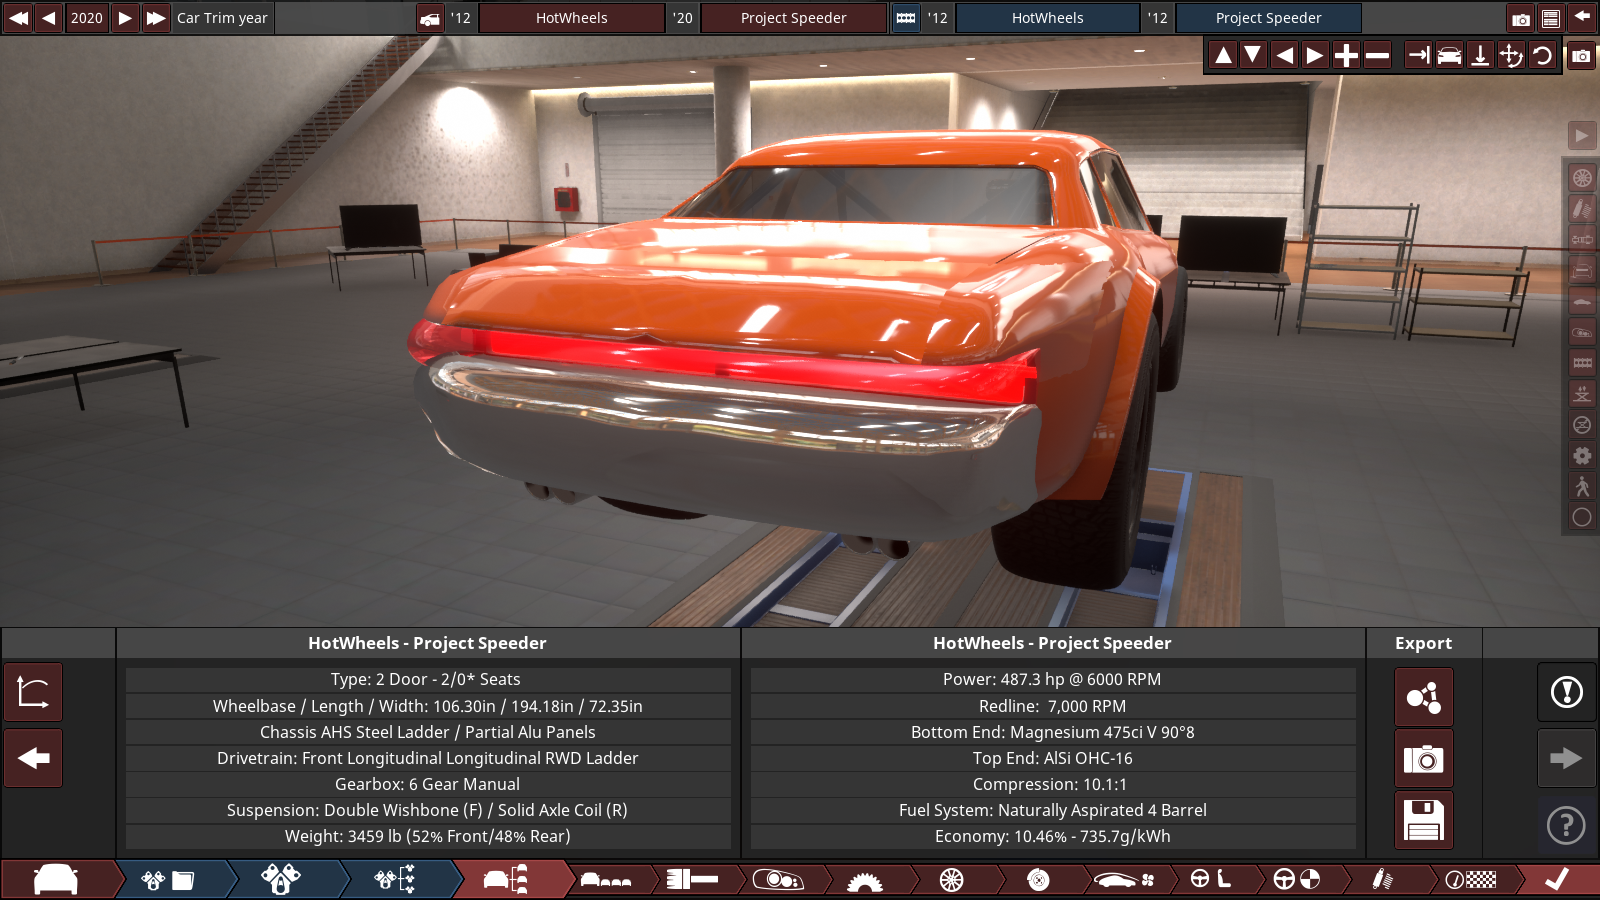The width and height of the screenshot is (1600, 900).
Task: Go back with the left arrow button
Action: [x=33, y=758]
